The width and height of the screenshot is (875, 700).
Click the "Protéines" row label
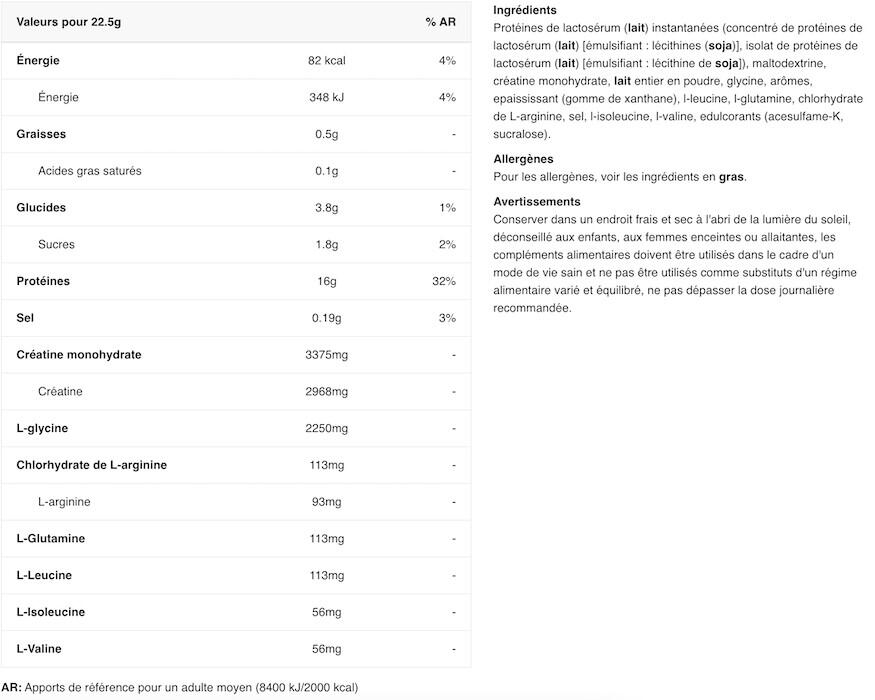(x=43, y=281)
